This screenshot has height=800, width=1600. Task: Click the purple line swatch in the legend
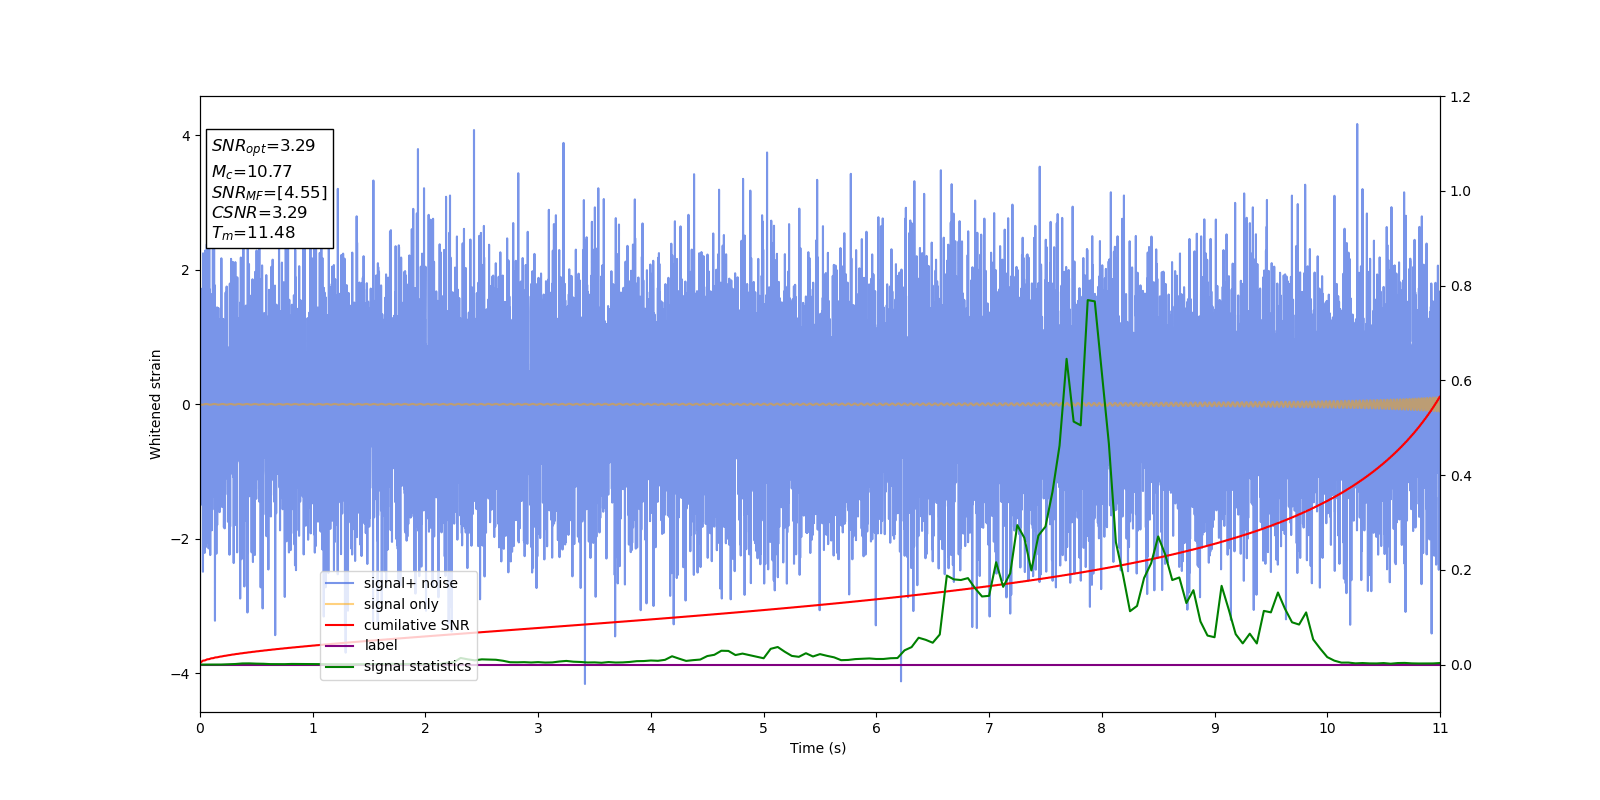point(340,646)
